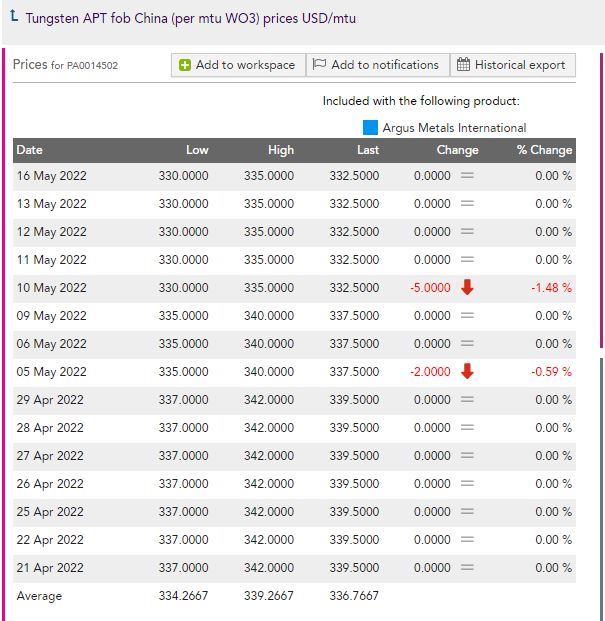The image size is (605, 621).
Task: Sort by the Date column header
Action: pos(30,150)
